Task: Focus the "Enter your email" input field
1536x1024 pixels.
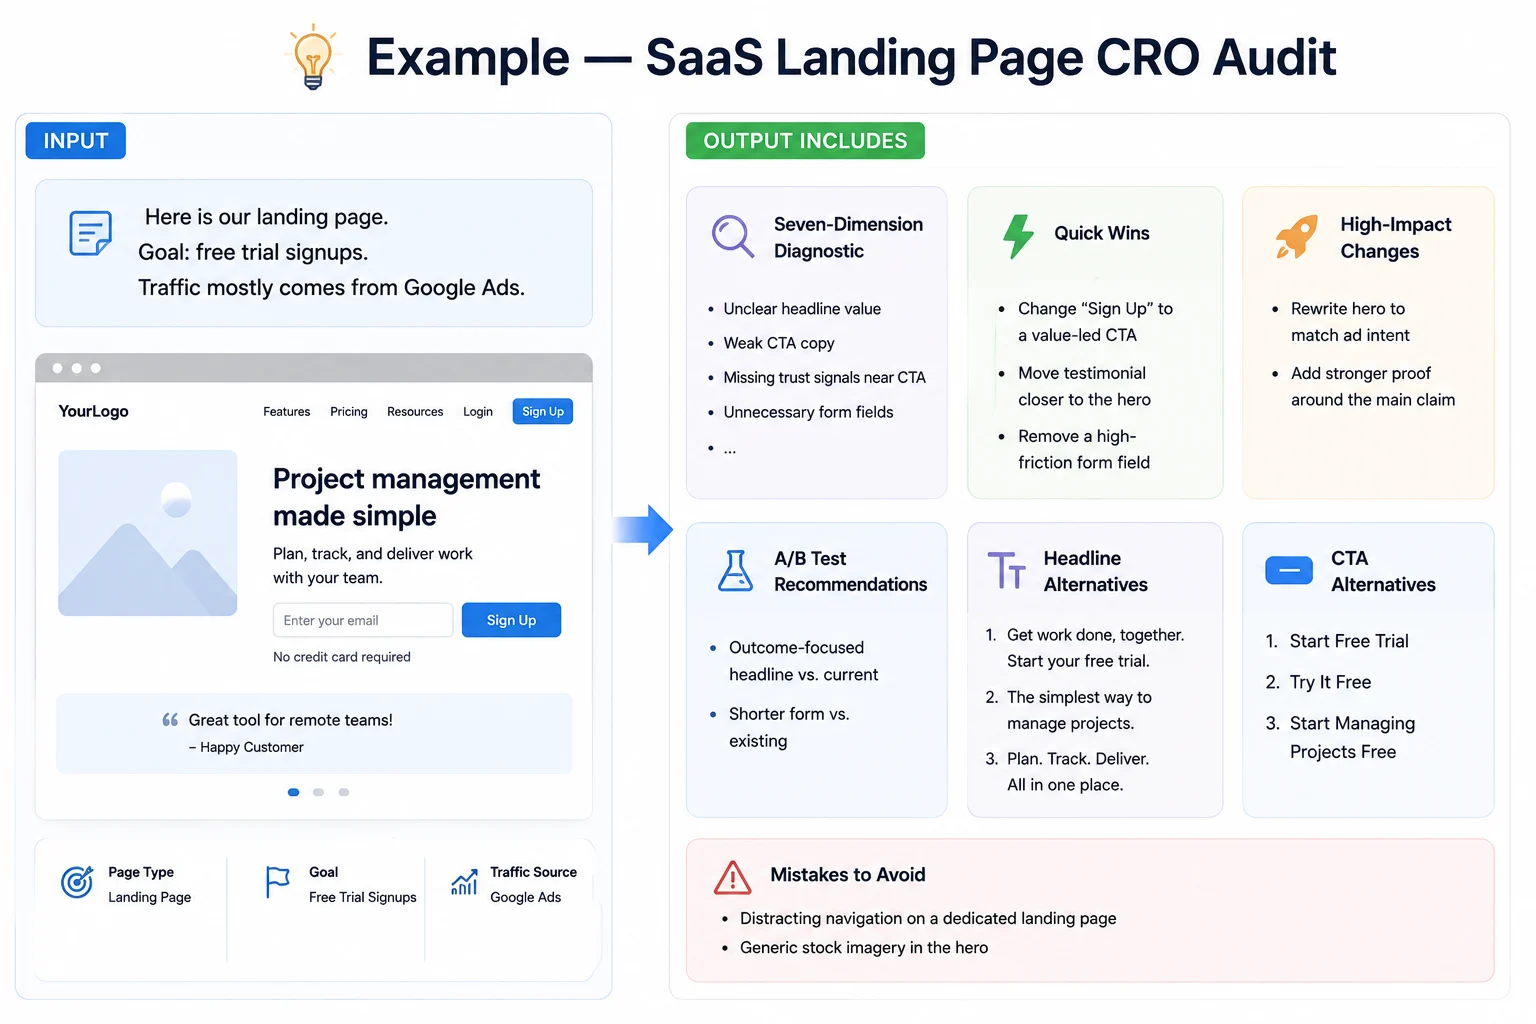Action: 363,620
